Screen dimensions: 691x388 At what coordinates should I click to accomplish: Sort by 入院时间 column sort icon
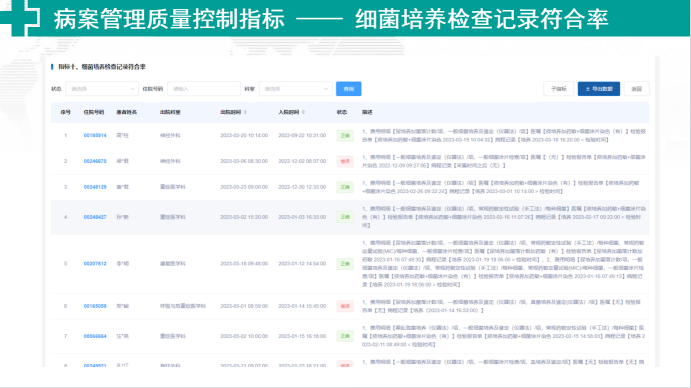coord(303,112)
